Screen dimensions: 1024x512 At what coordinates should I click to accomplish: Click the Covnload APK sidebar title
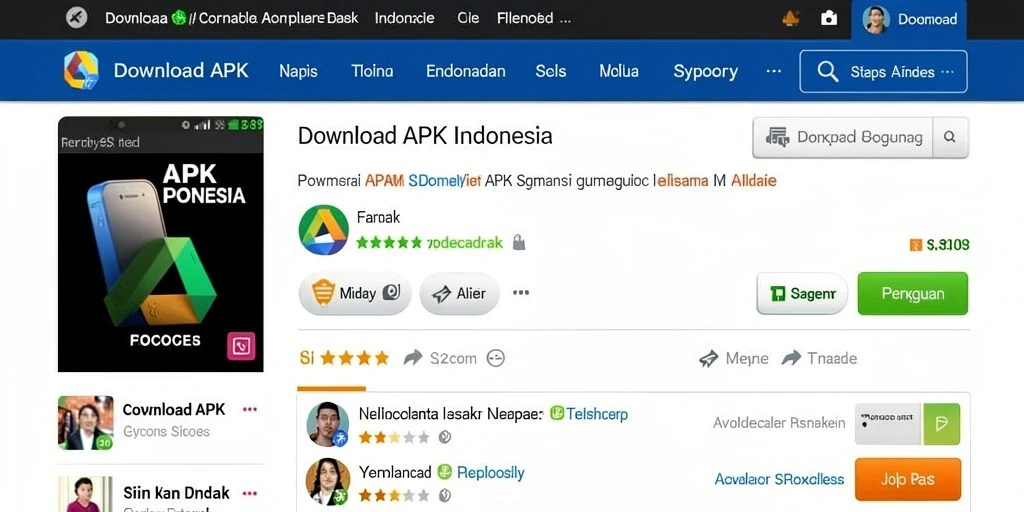point(174,409)
